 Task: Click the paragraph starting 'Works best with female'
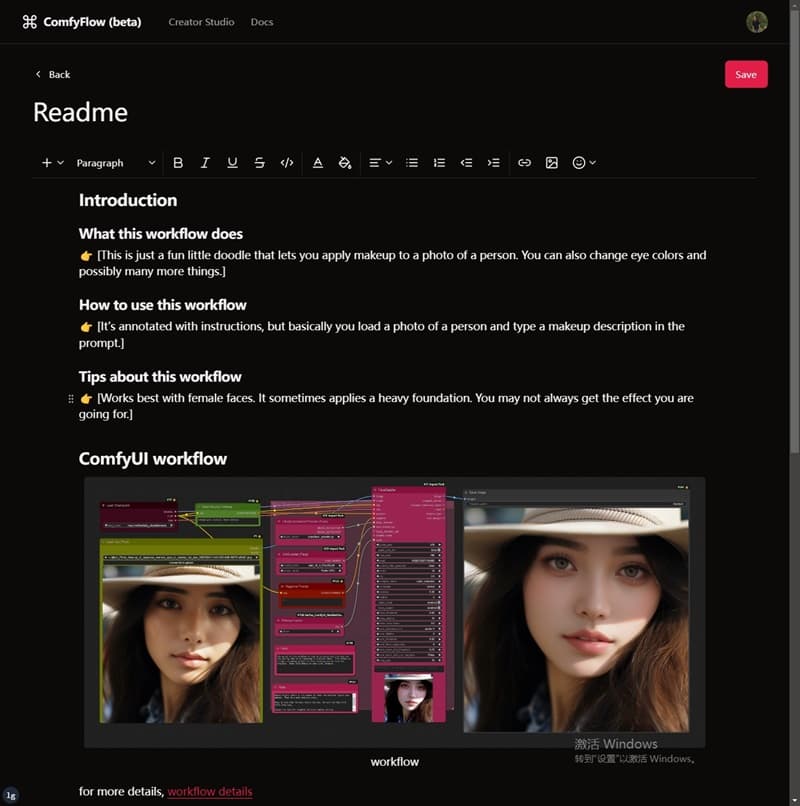point(386,406)
